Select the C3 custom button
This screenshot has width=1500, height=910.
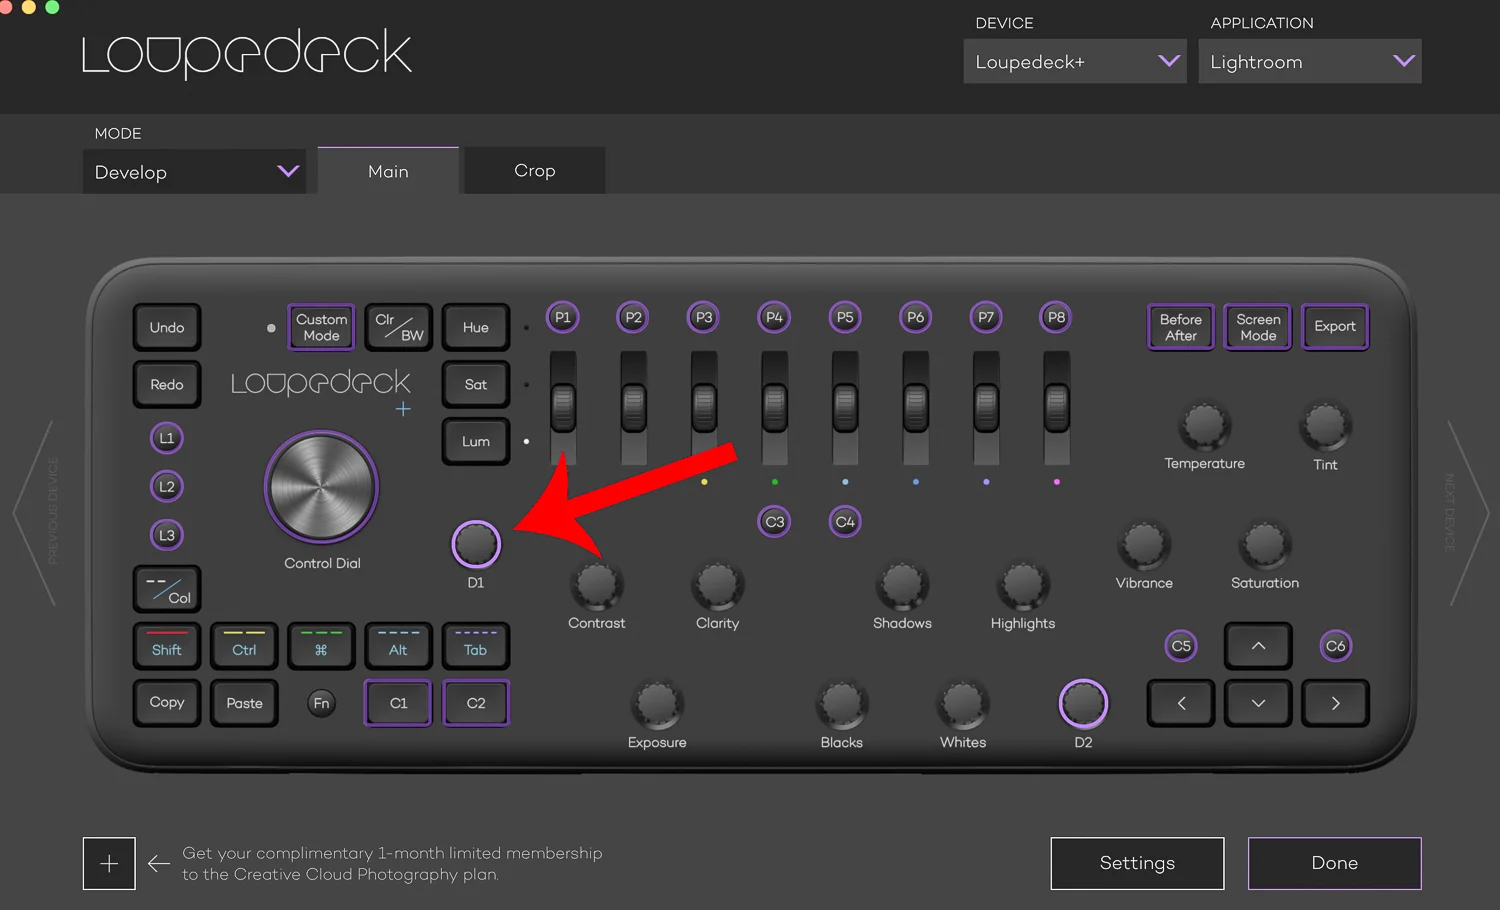pyautogui.click(x=774, y=522)
